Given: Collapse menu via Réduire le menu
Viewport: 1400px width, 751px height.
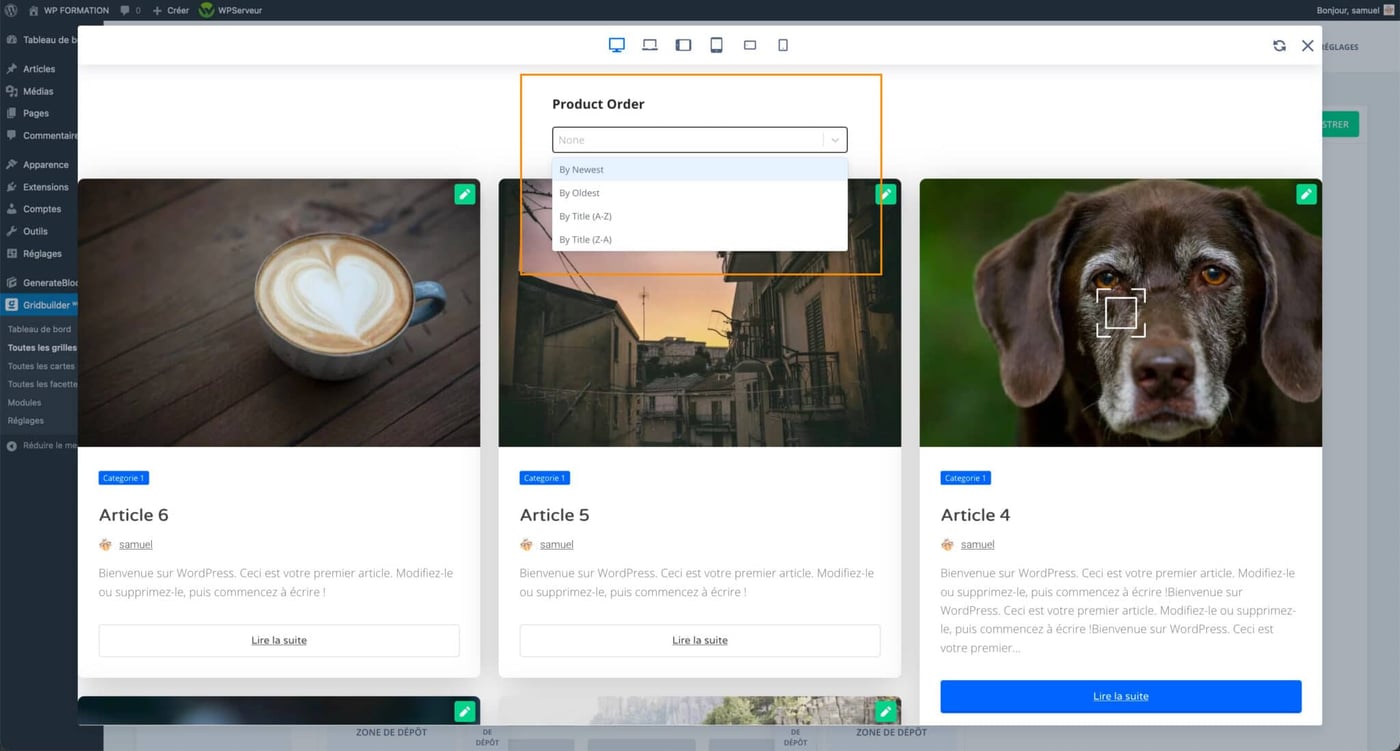Looking at the screenshot, I should (44, 445).
